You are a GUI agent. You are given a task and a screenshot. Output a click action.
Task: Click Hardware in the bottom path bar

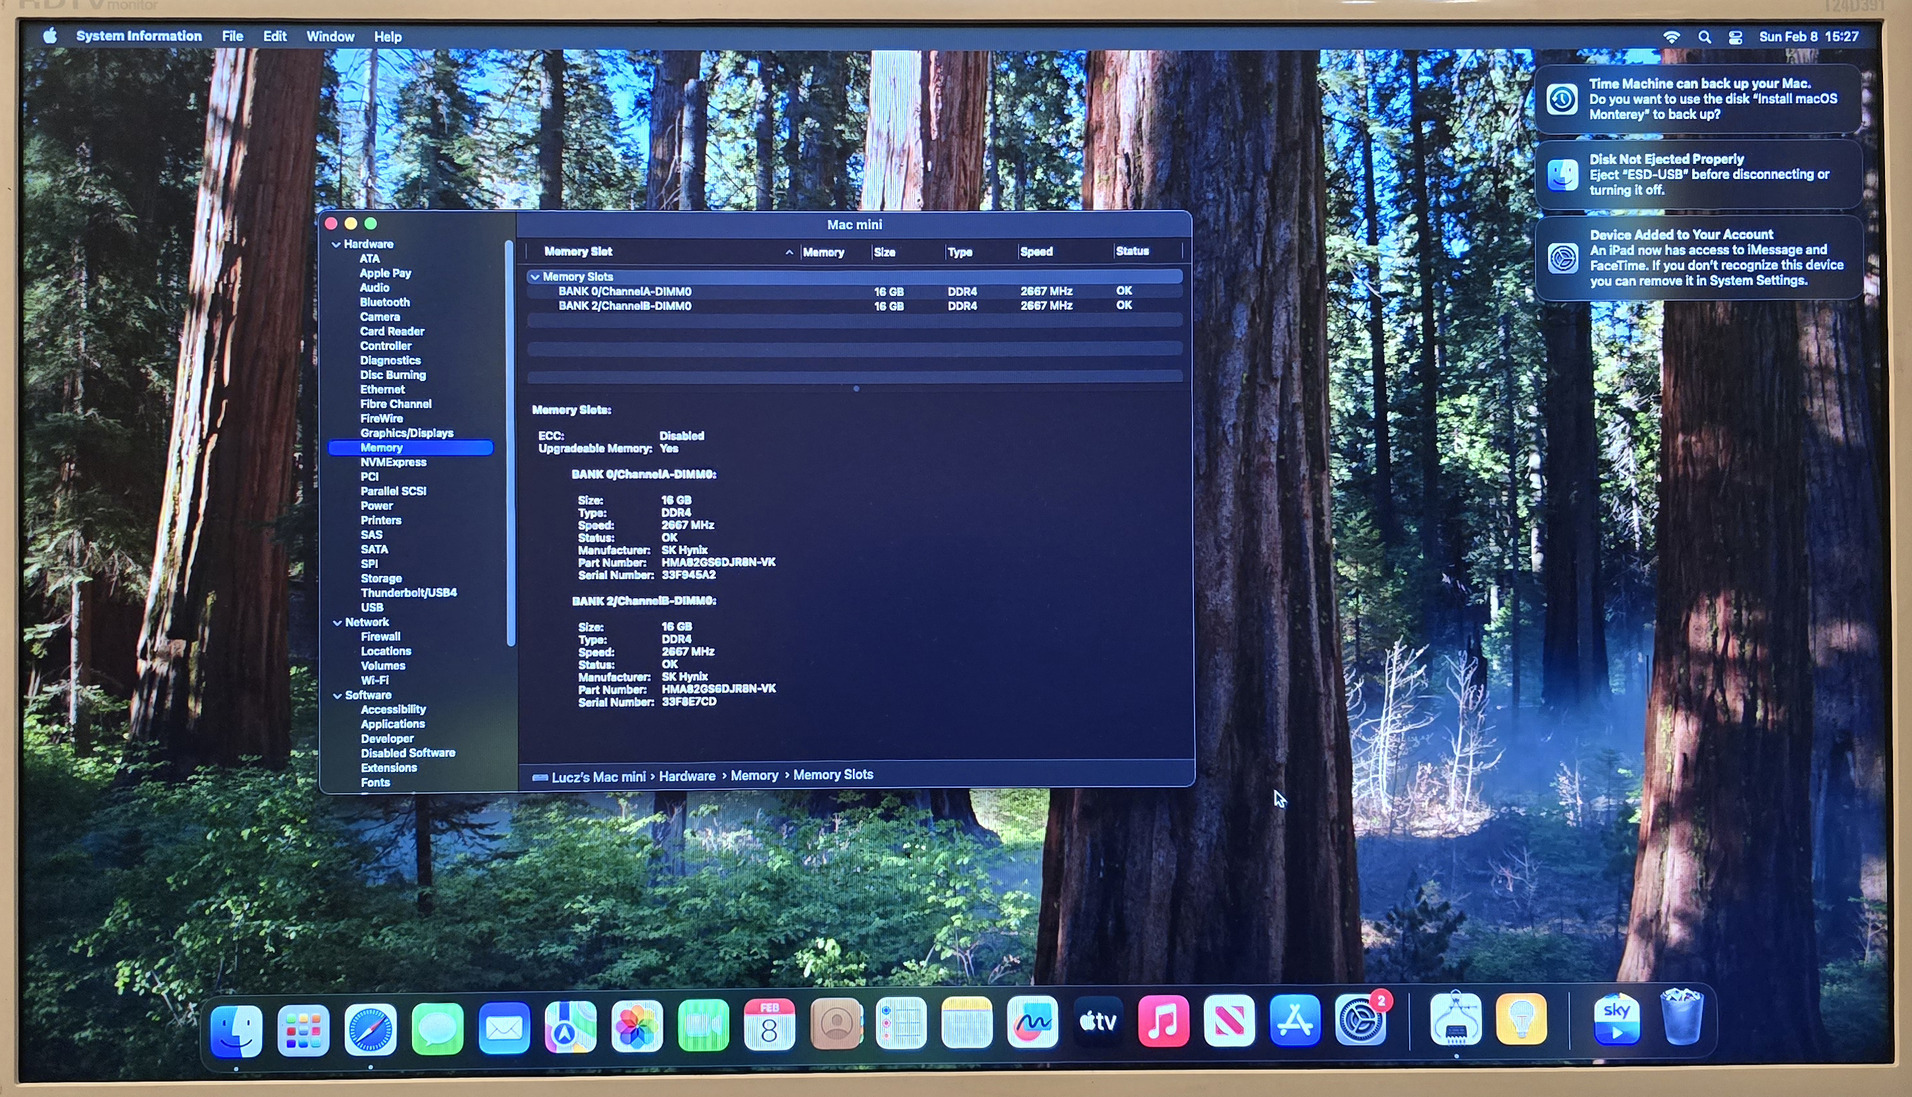point(687,776)
